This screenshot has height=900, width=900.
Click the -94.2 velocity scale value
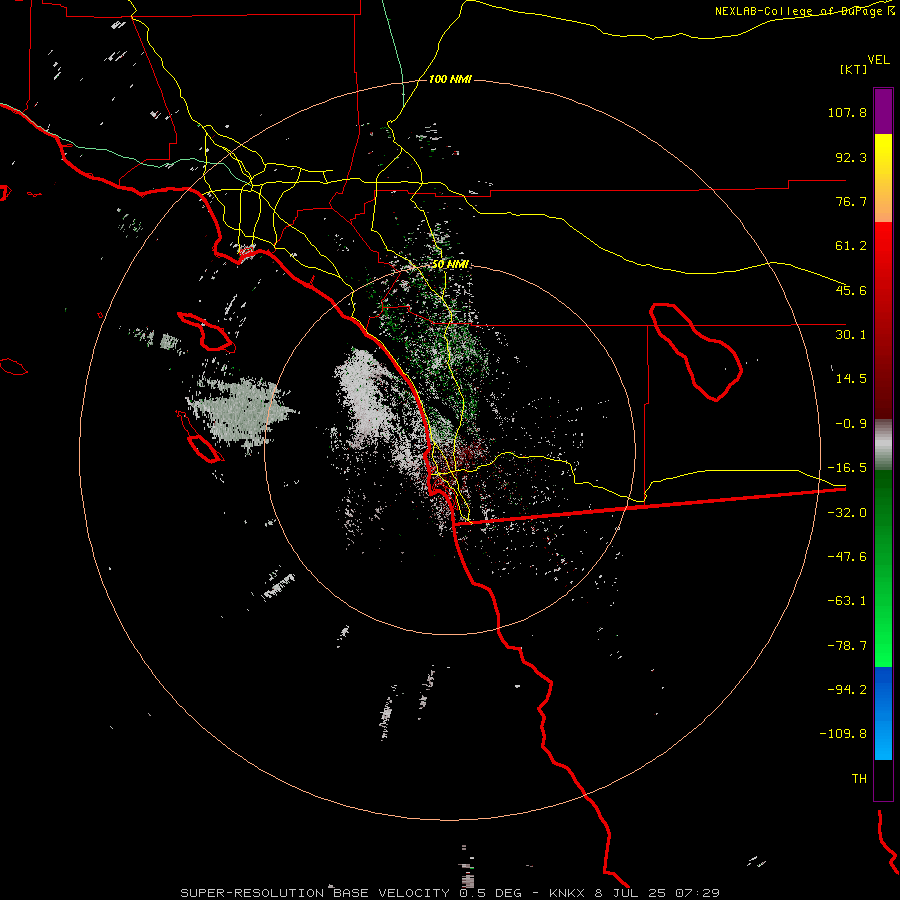coord(847,690)
